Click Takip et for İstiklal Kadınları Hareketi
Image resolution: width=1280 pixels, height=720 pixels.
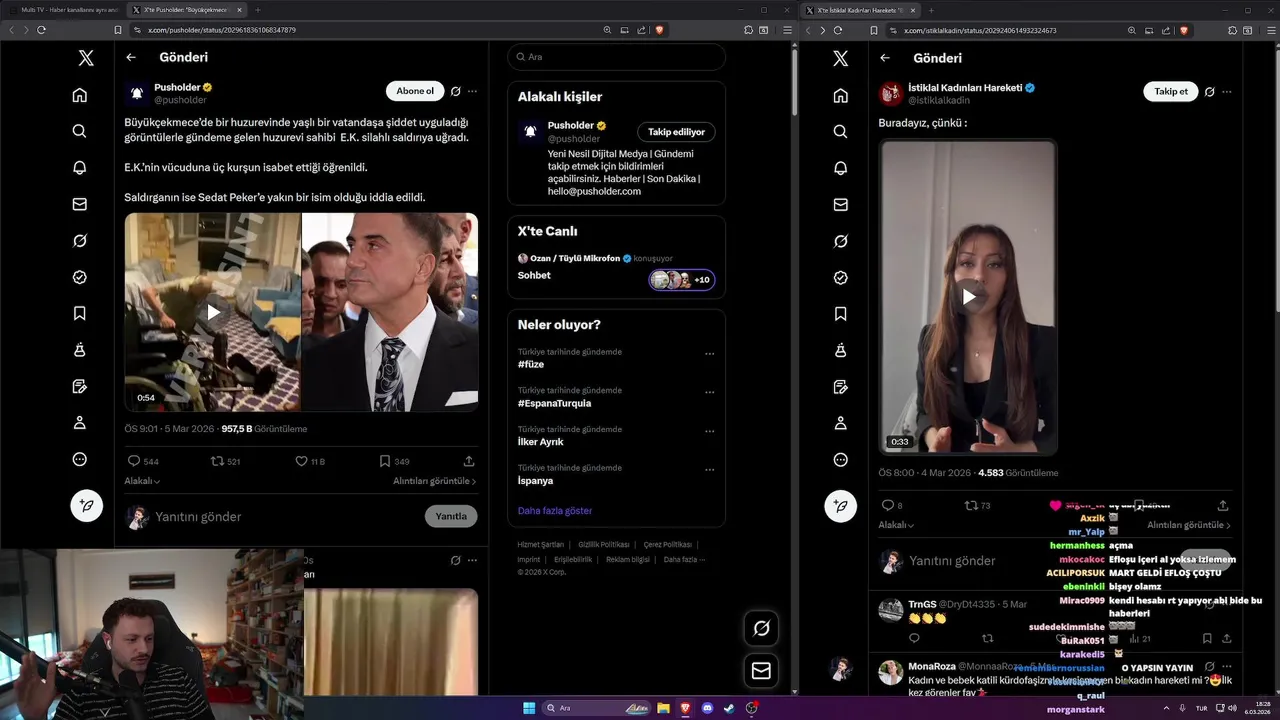click(1171, 91)
